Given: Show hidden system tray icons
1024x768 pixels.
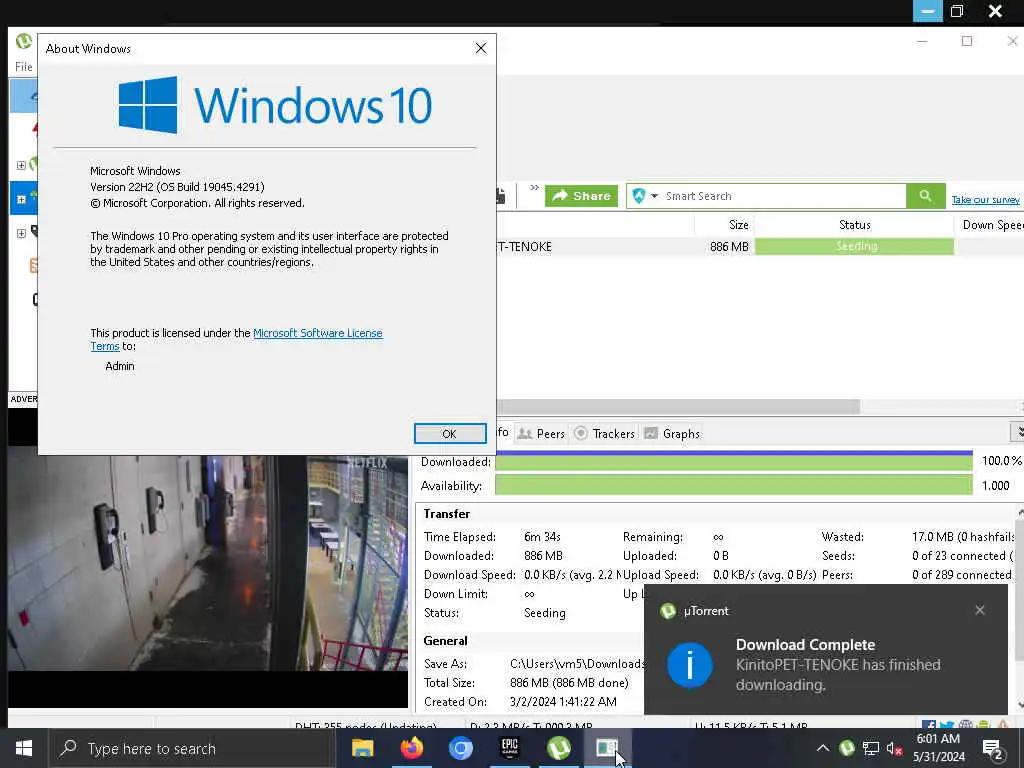Looking at the screenshot, I should coord(823,748).
